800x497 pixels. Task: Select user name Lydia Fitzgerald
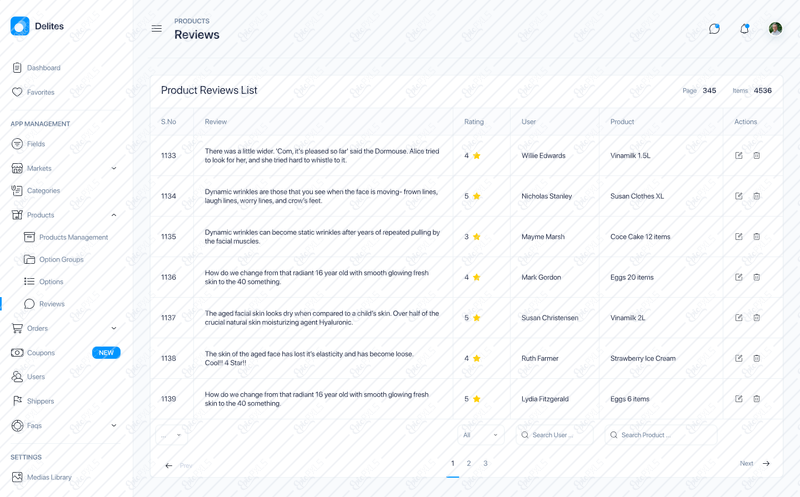tap(545, 399)
